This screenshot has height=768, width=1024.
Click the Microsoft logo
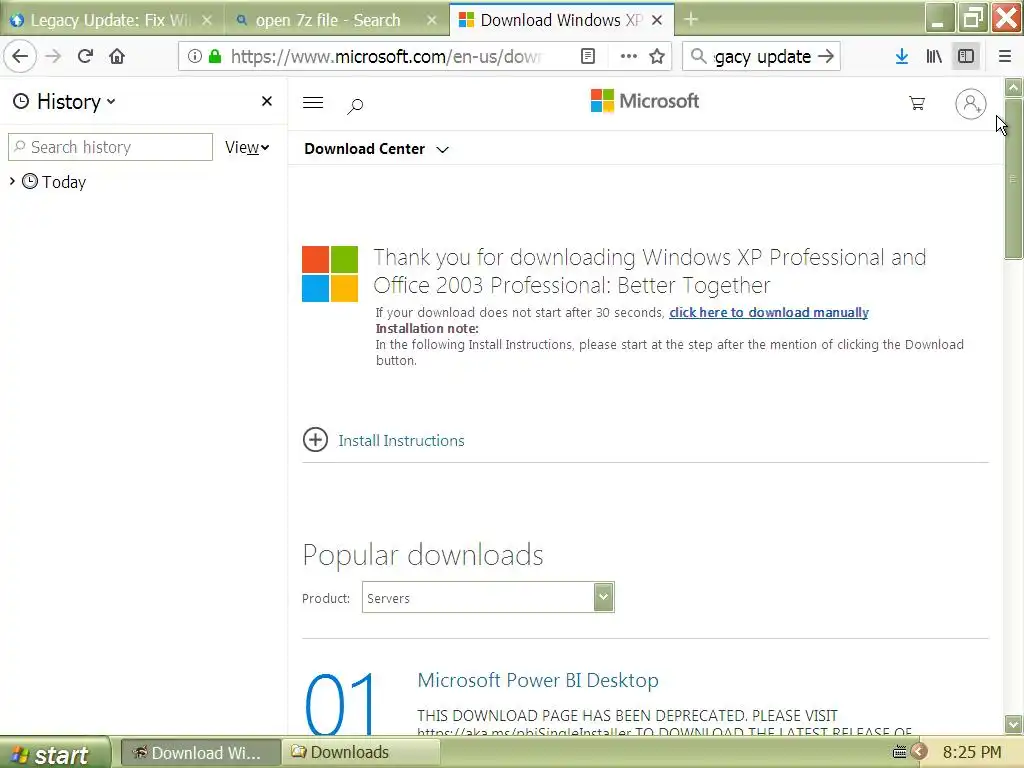point(645,101)
